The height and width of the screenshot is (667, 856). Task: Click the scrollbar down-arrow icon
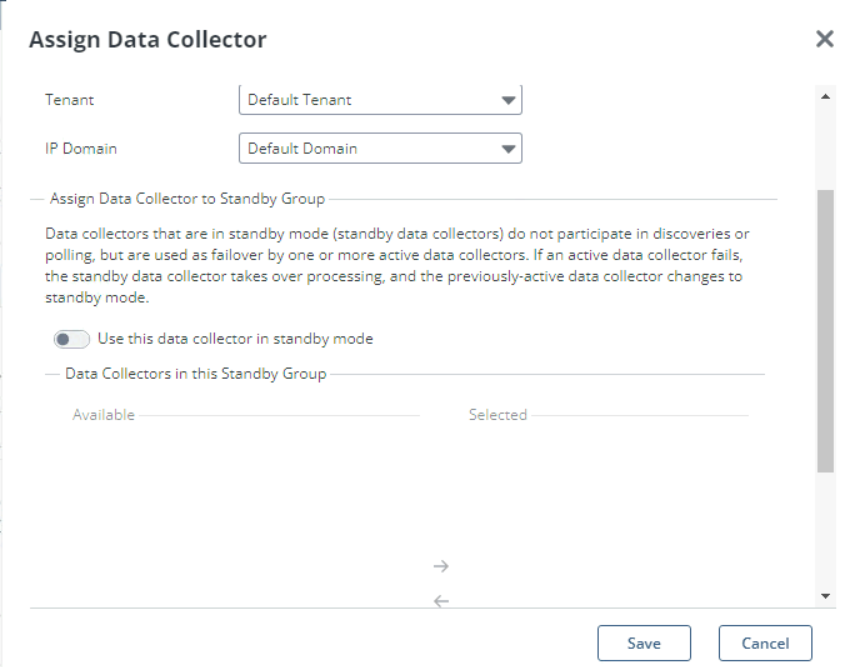point(824,595)
